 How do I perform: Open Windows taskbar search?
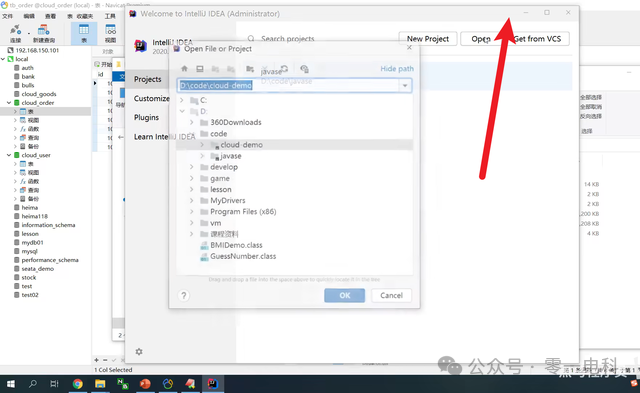33,384
